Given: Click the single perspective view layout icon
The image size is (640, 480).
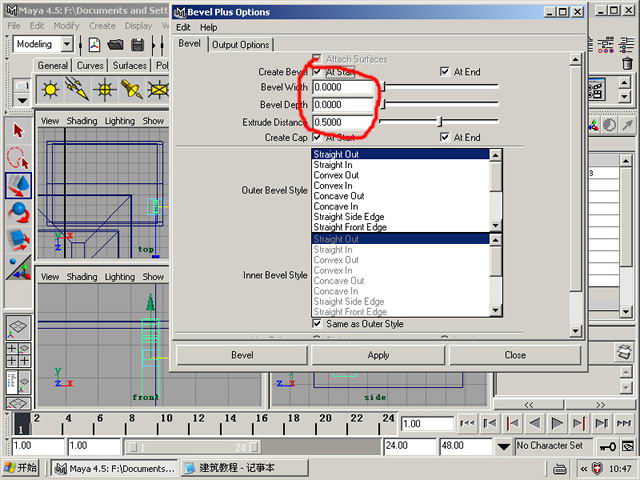Looking at the screenshot, I should (18, 327).
